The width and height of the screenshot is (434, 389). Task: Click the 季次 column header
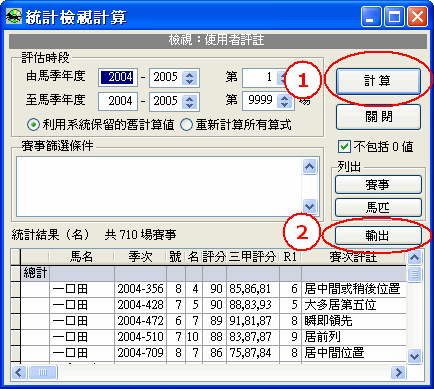pyautogui.click(x=140, y=257)
